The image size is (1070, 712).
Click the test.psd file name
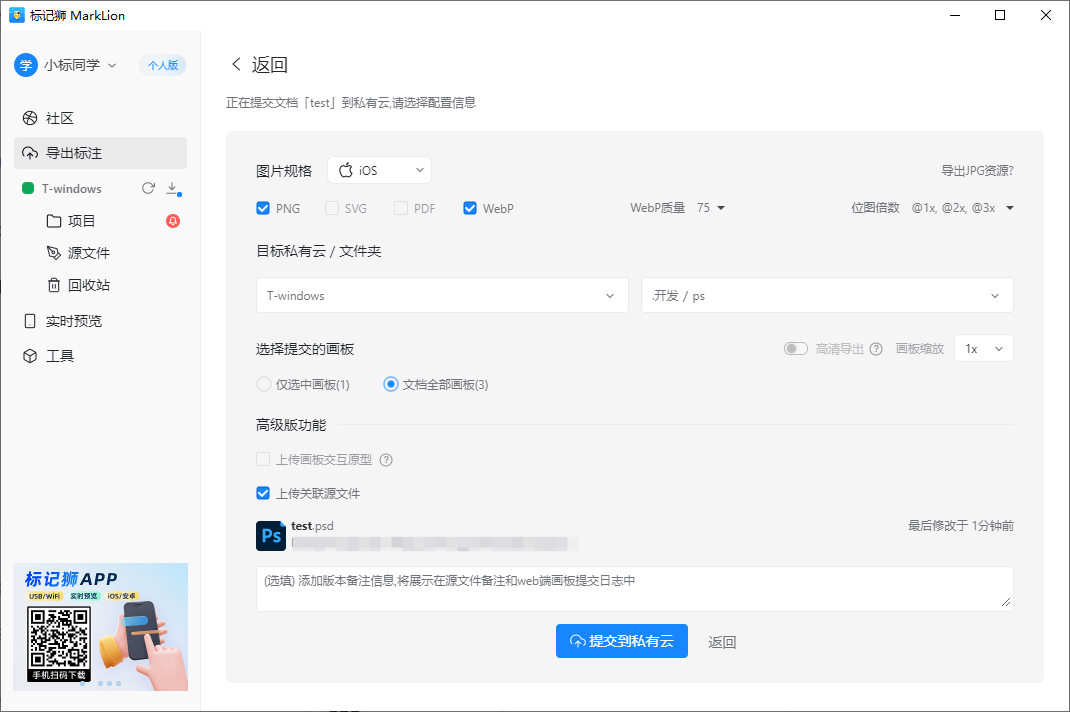[x=312, y=526]
